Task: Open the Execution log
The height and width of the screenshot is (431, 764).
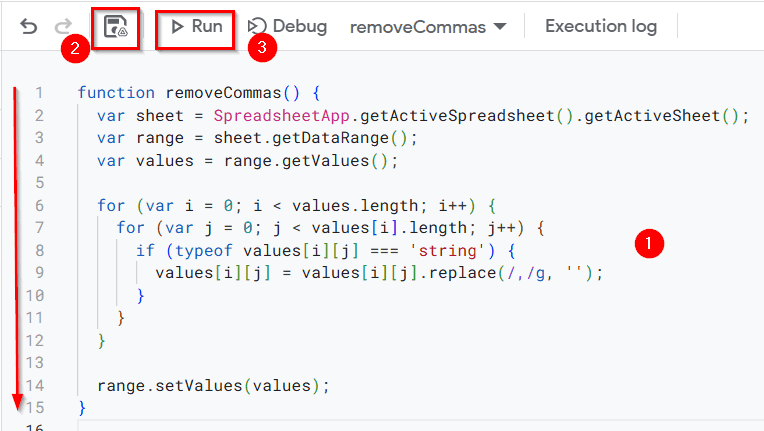Action: pyautogui.click(x=601, y=26)
